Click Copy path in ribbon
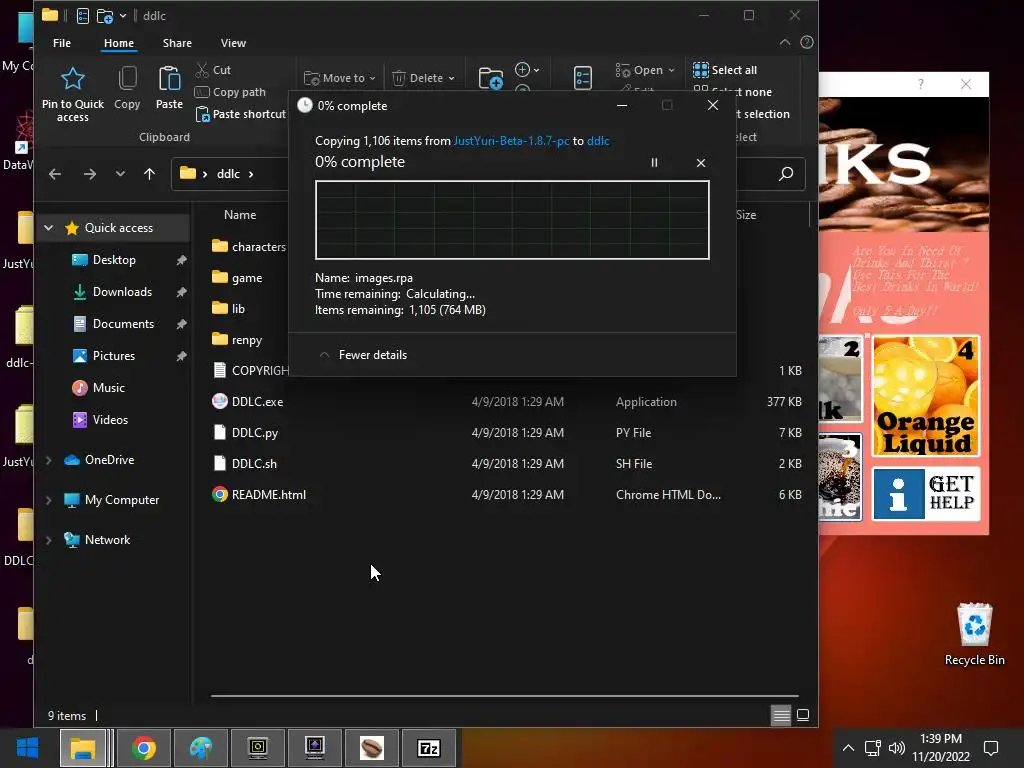1024x768 pixels. pyautogui.click(x=231, y=92)
